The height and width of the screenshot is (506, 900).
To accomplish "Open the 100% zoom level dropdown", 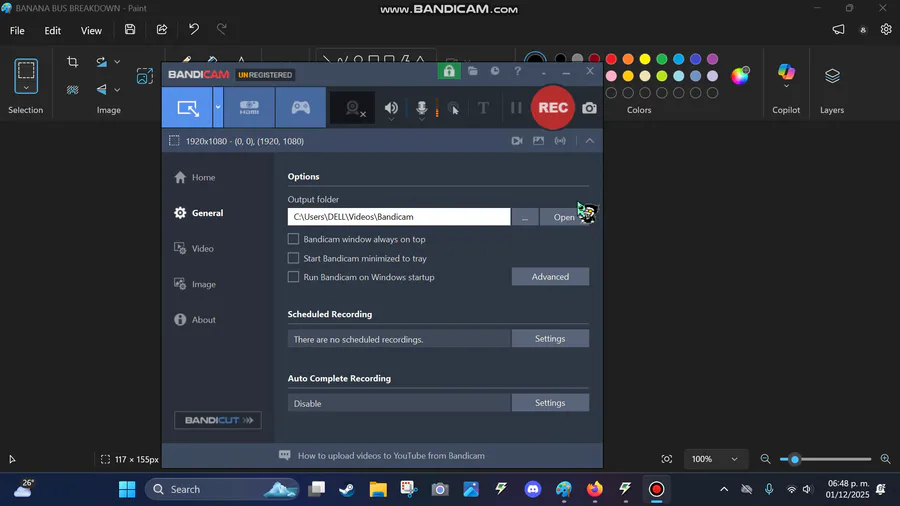I will 714,459.
